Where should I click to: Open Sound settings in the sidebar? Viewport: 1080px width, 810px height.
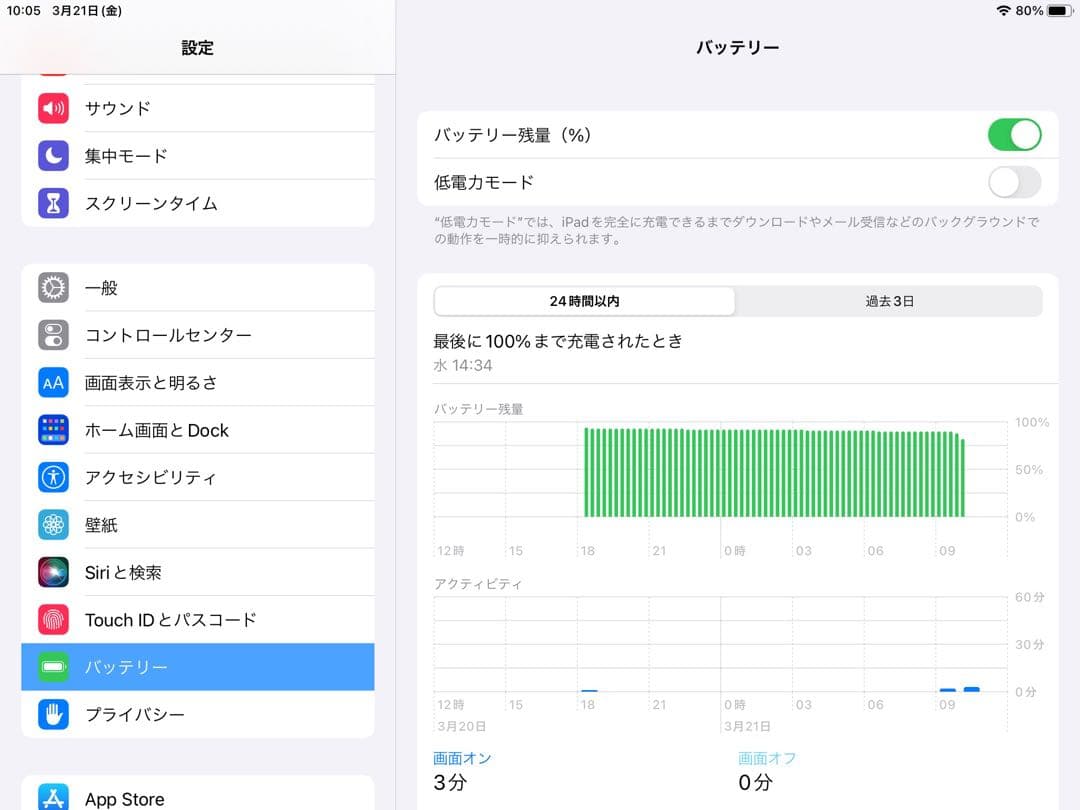pyautogui.click(x=53, y=107)
